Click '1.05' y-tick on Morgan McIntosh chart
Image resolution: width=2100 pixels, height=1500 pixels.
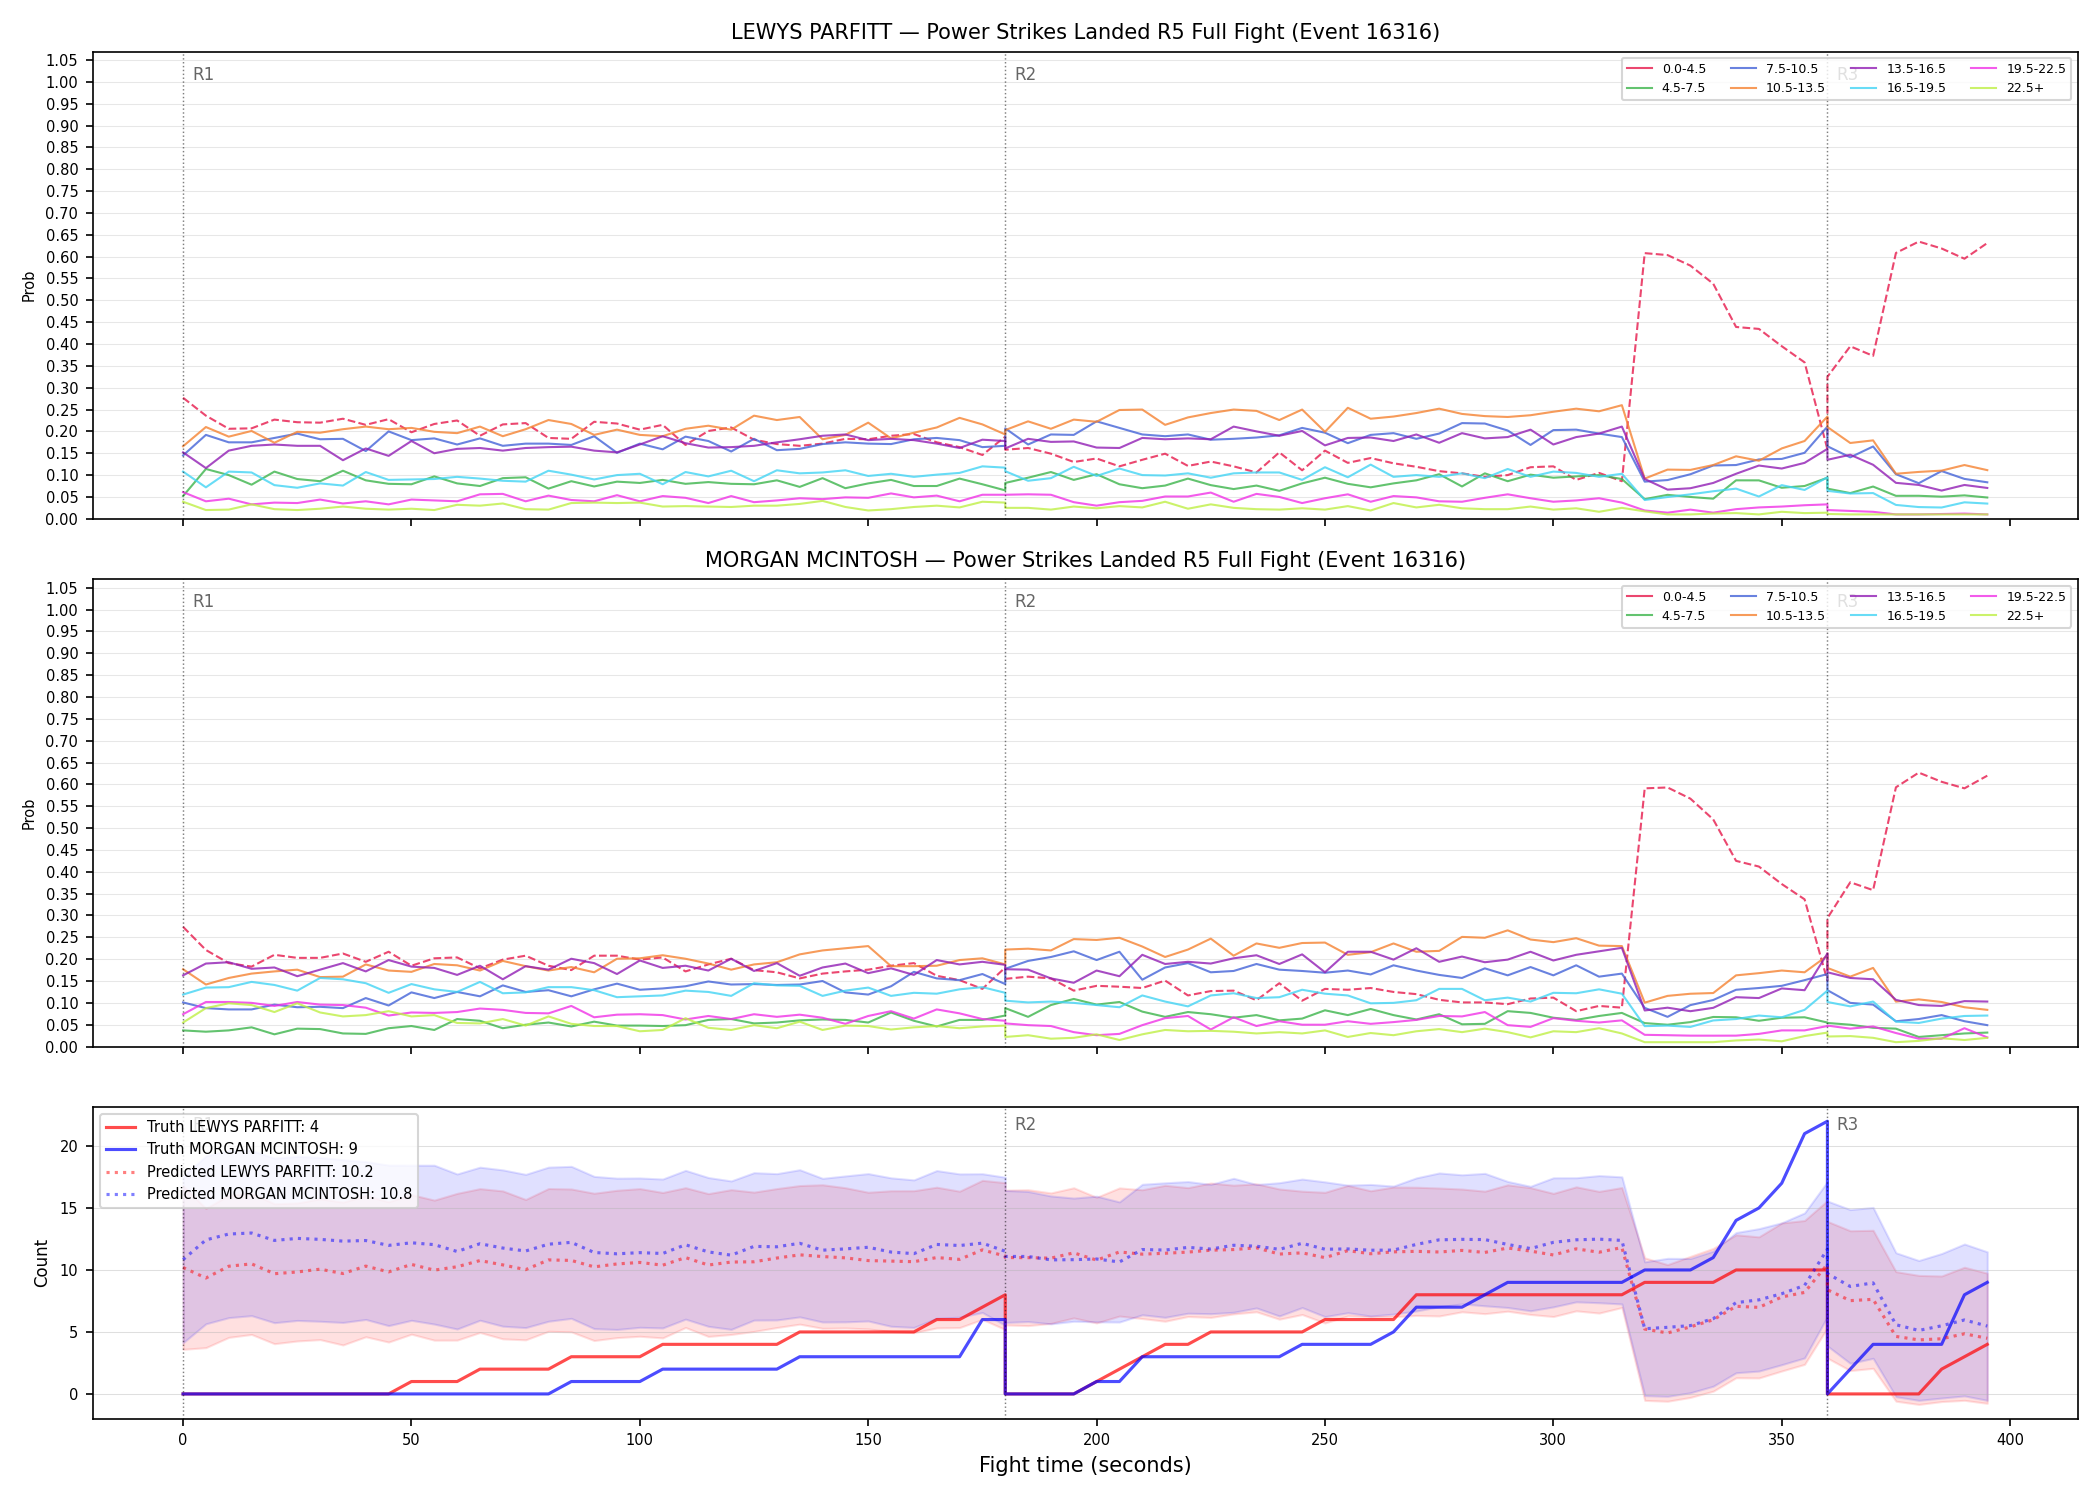pyautogui.click(x=62, y=588)
